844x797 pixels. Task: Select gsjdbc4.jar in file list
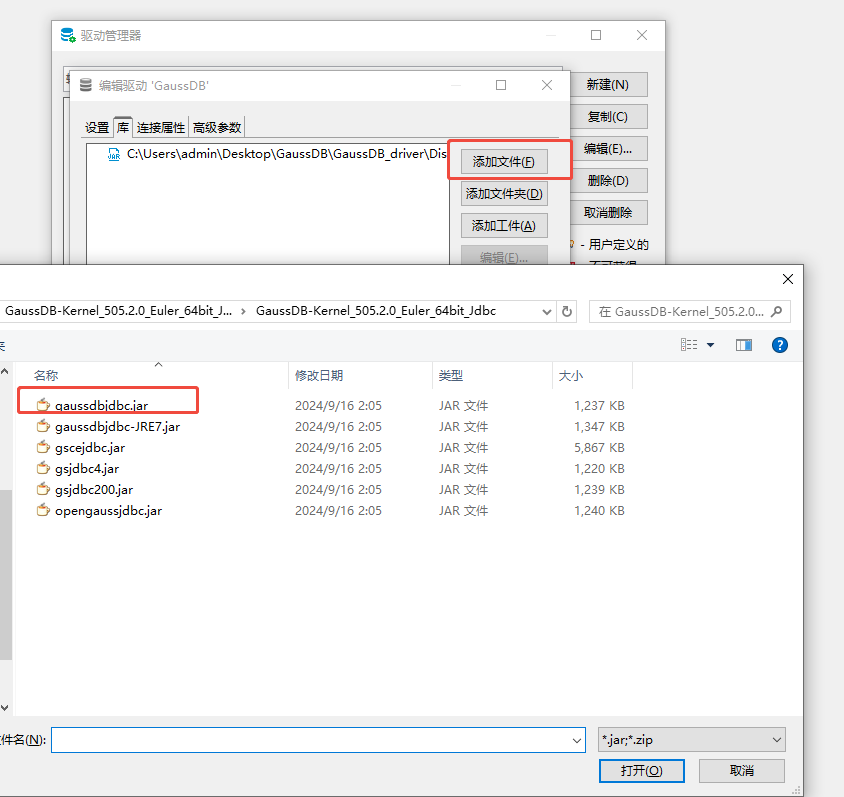(x=86, y=468)
